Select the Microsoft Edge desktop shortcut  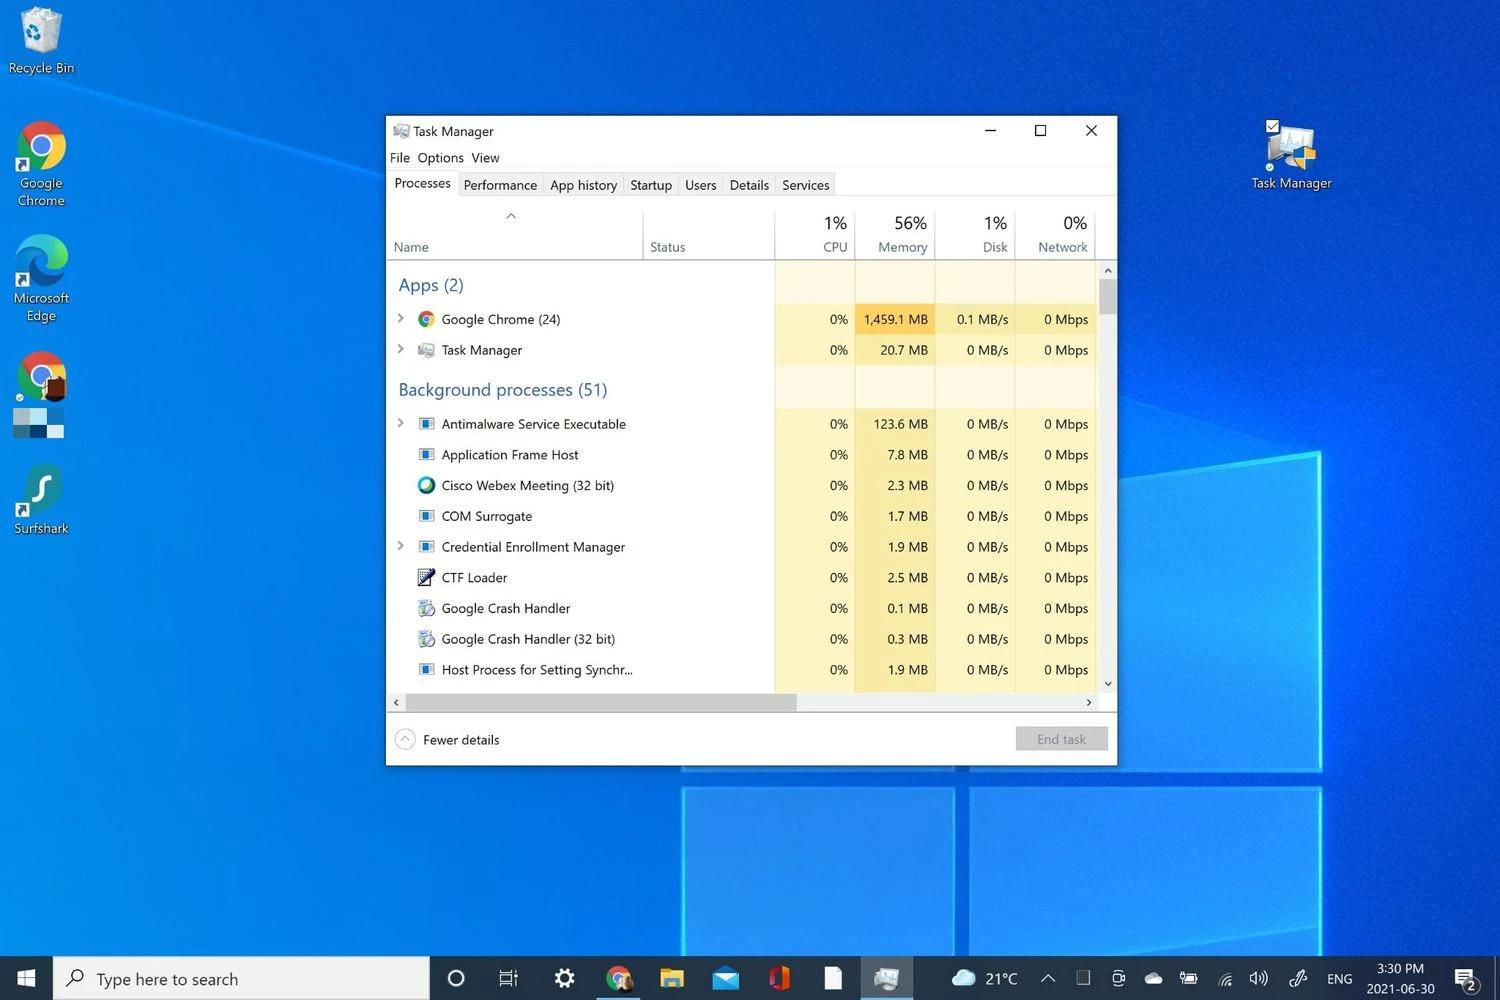click(x=41, y=279)
